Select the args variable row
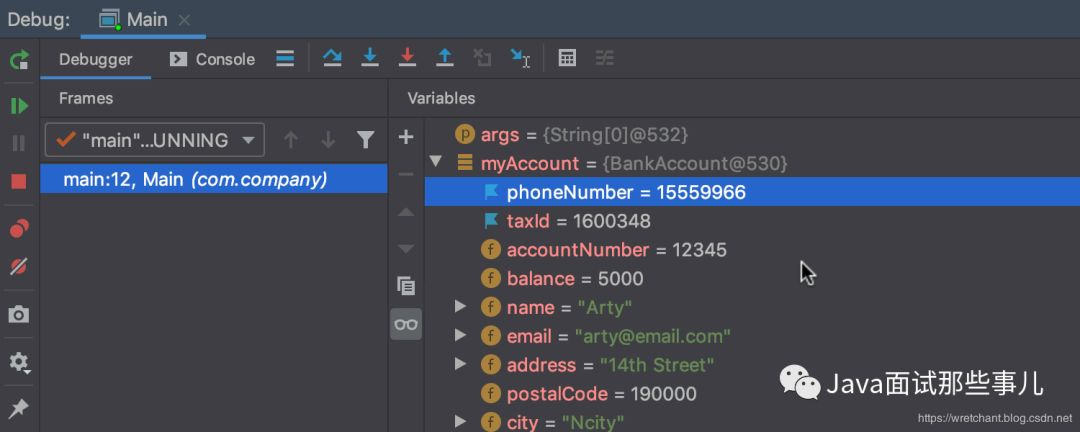The width and height of the screenshot is (1080, 432). (752, 134)
